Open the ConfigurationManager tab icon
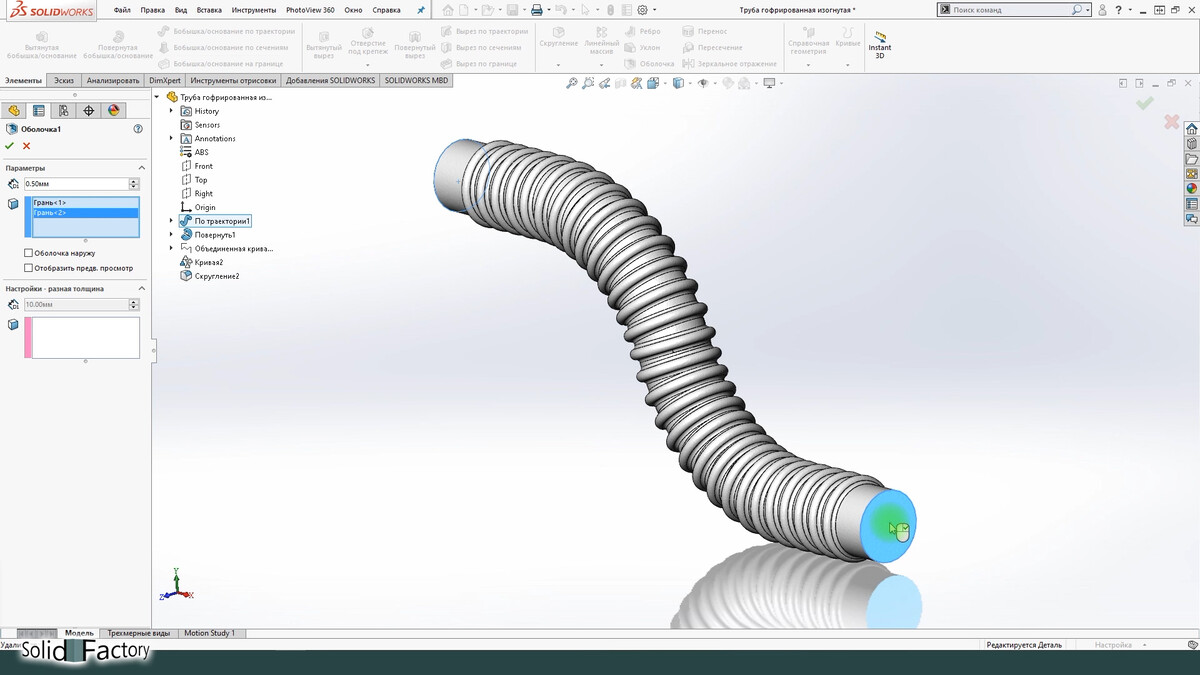 click(x=63, y=111)
